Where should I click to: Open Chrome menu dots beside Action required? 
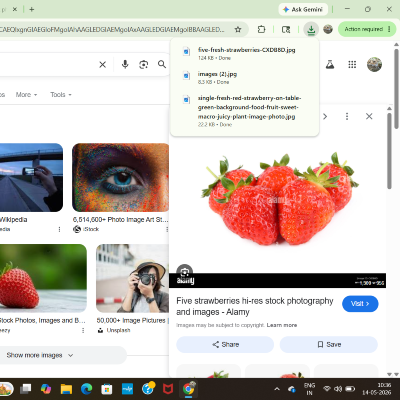[389, 29]
